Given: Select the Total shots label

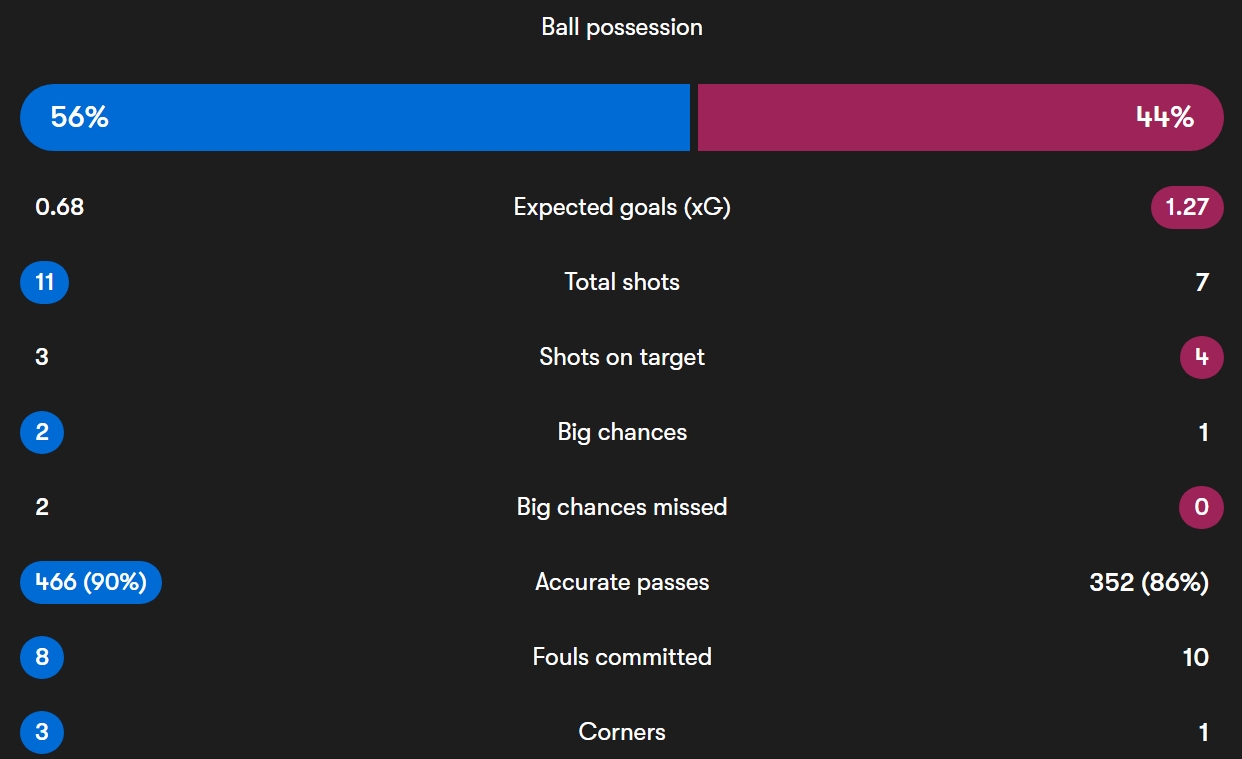Looking at the screenshot, I should coord(622,282).
